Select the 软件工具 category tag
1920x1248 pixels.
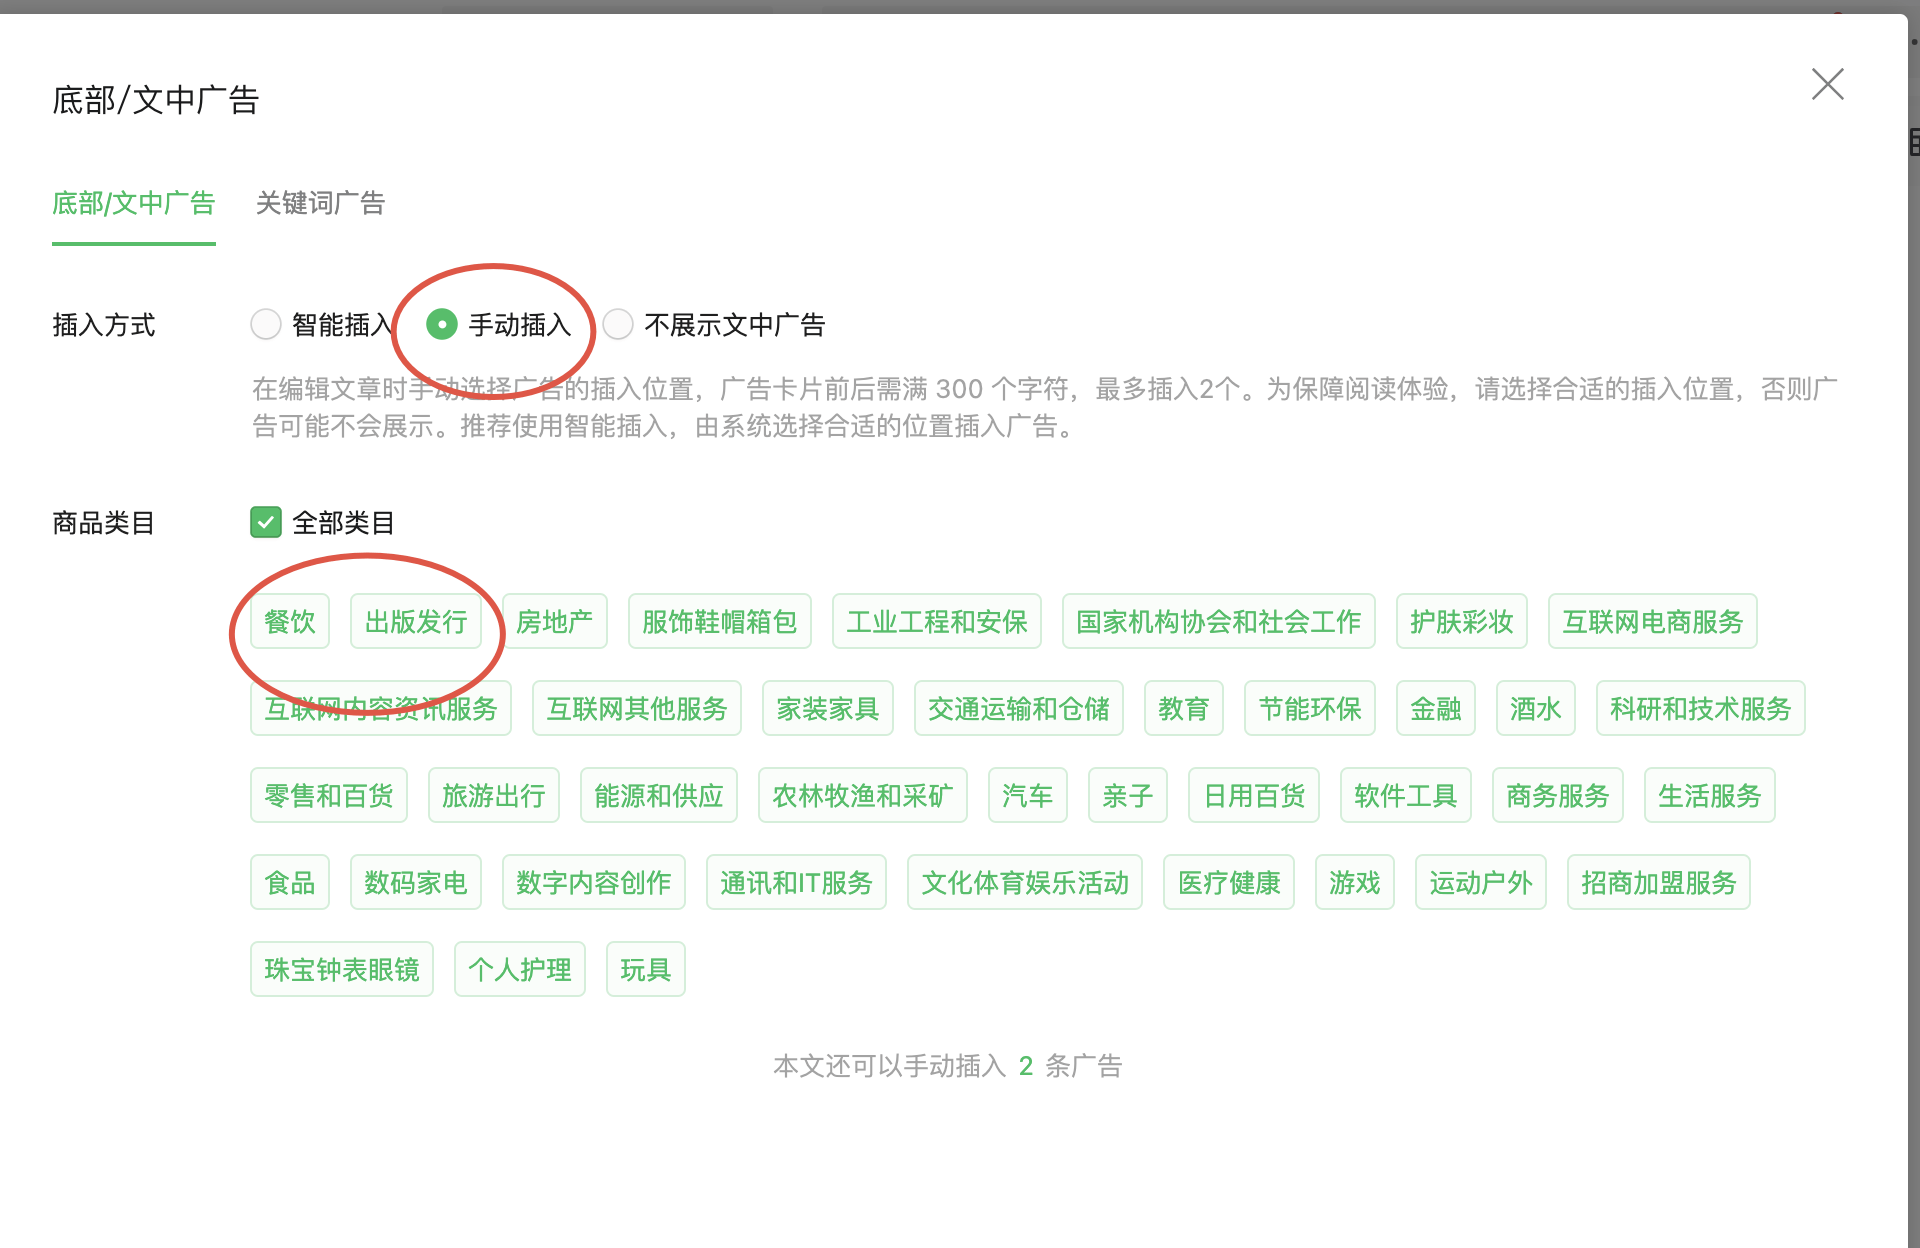click(1406, 795)
